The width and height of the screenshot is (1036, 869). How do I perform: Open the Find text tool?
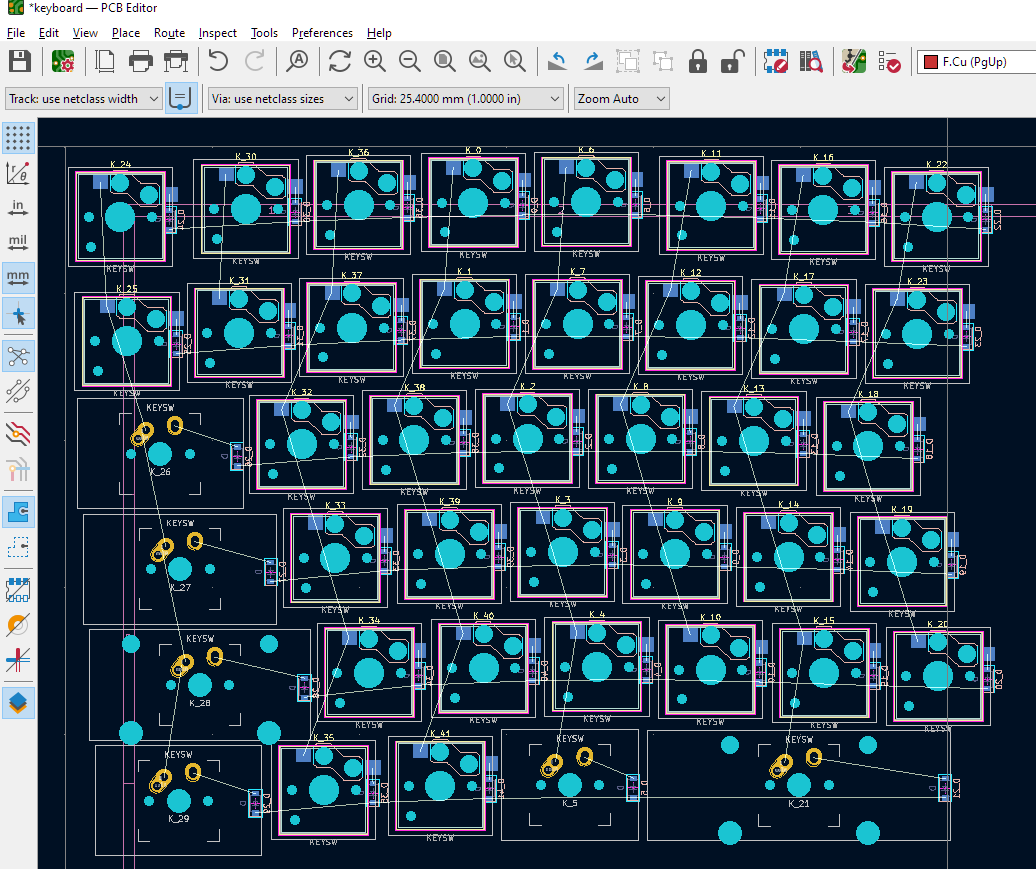click(x=298, y=61)
